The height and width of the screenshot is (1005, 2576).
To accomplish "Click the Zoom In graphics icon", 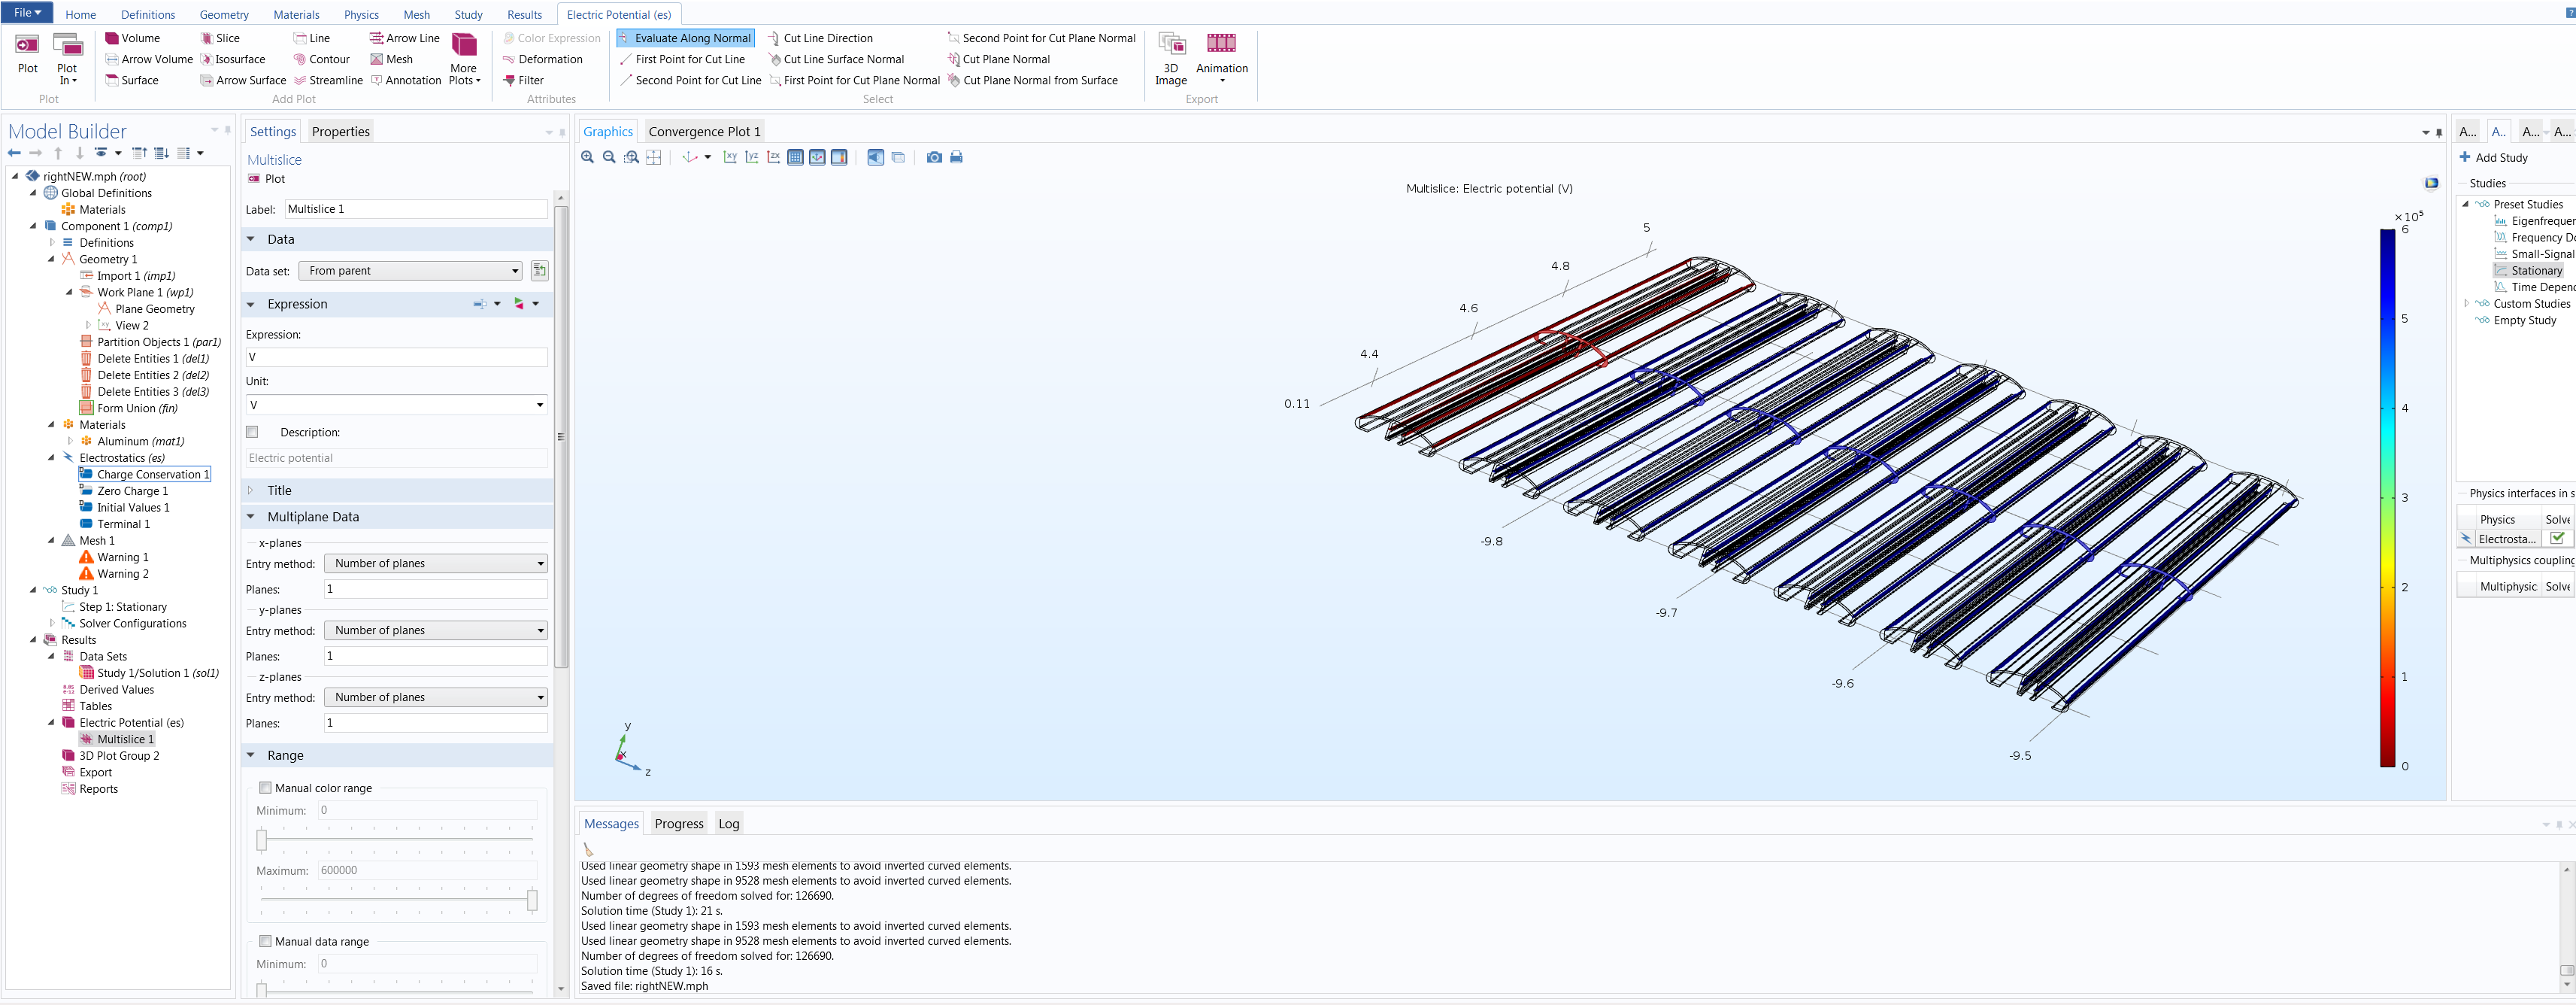I will coord(588,158).
